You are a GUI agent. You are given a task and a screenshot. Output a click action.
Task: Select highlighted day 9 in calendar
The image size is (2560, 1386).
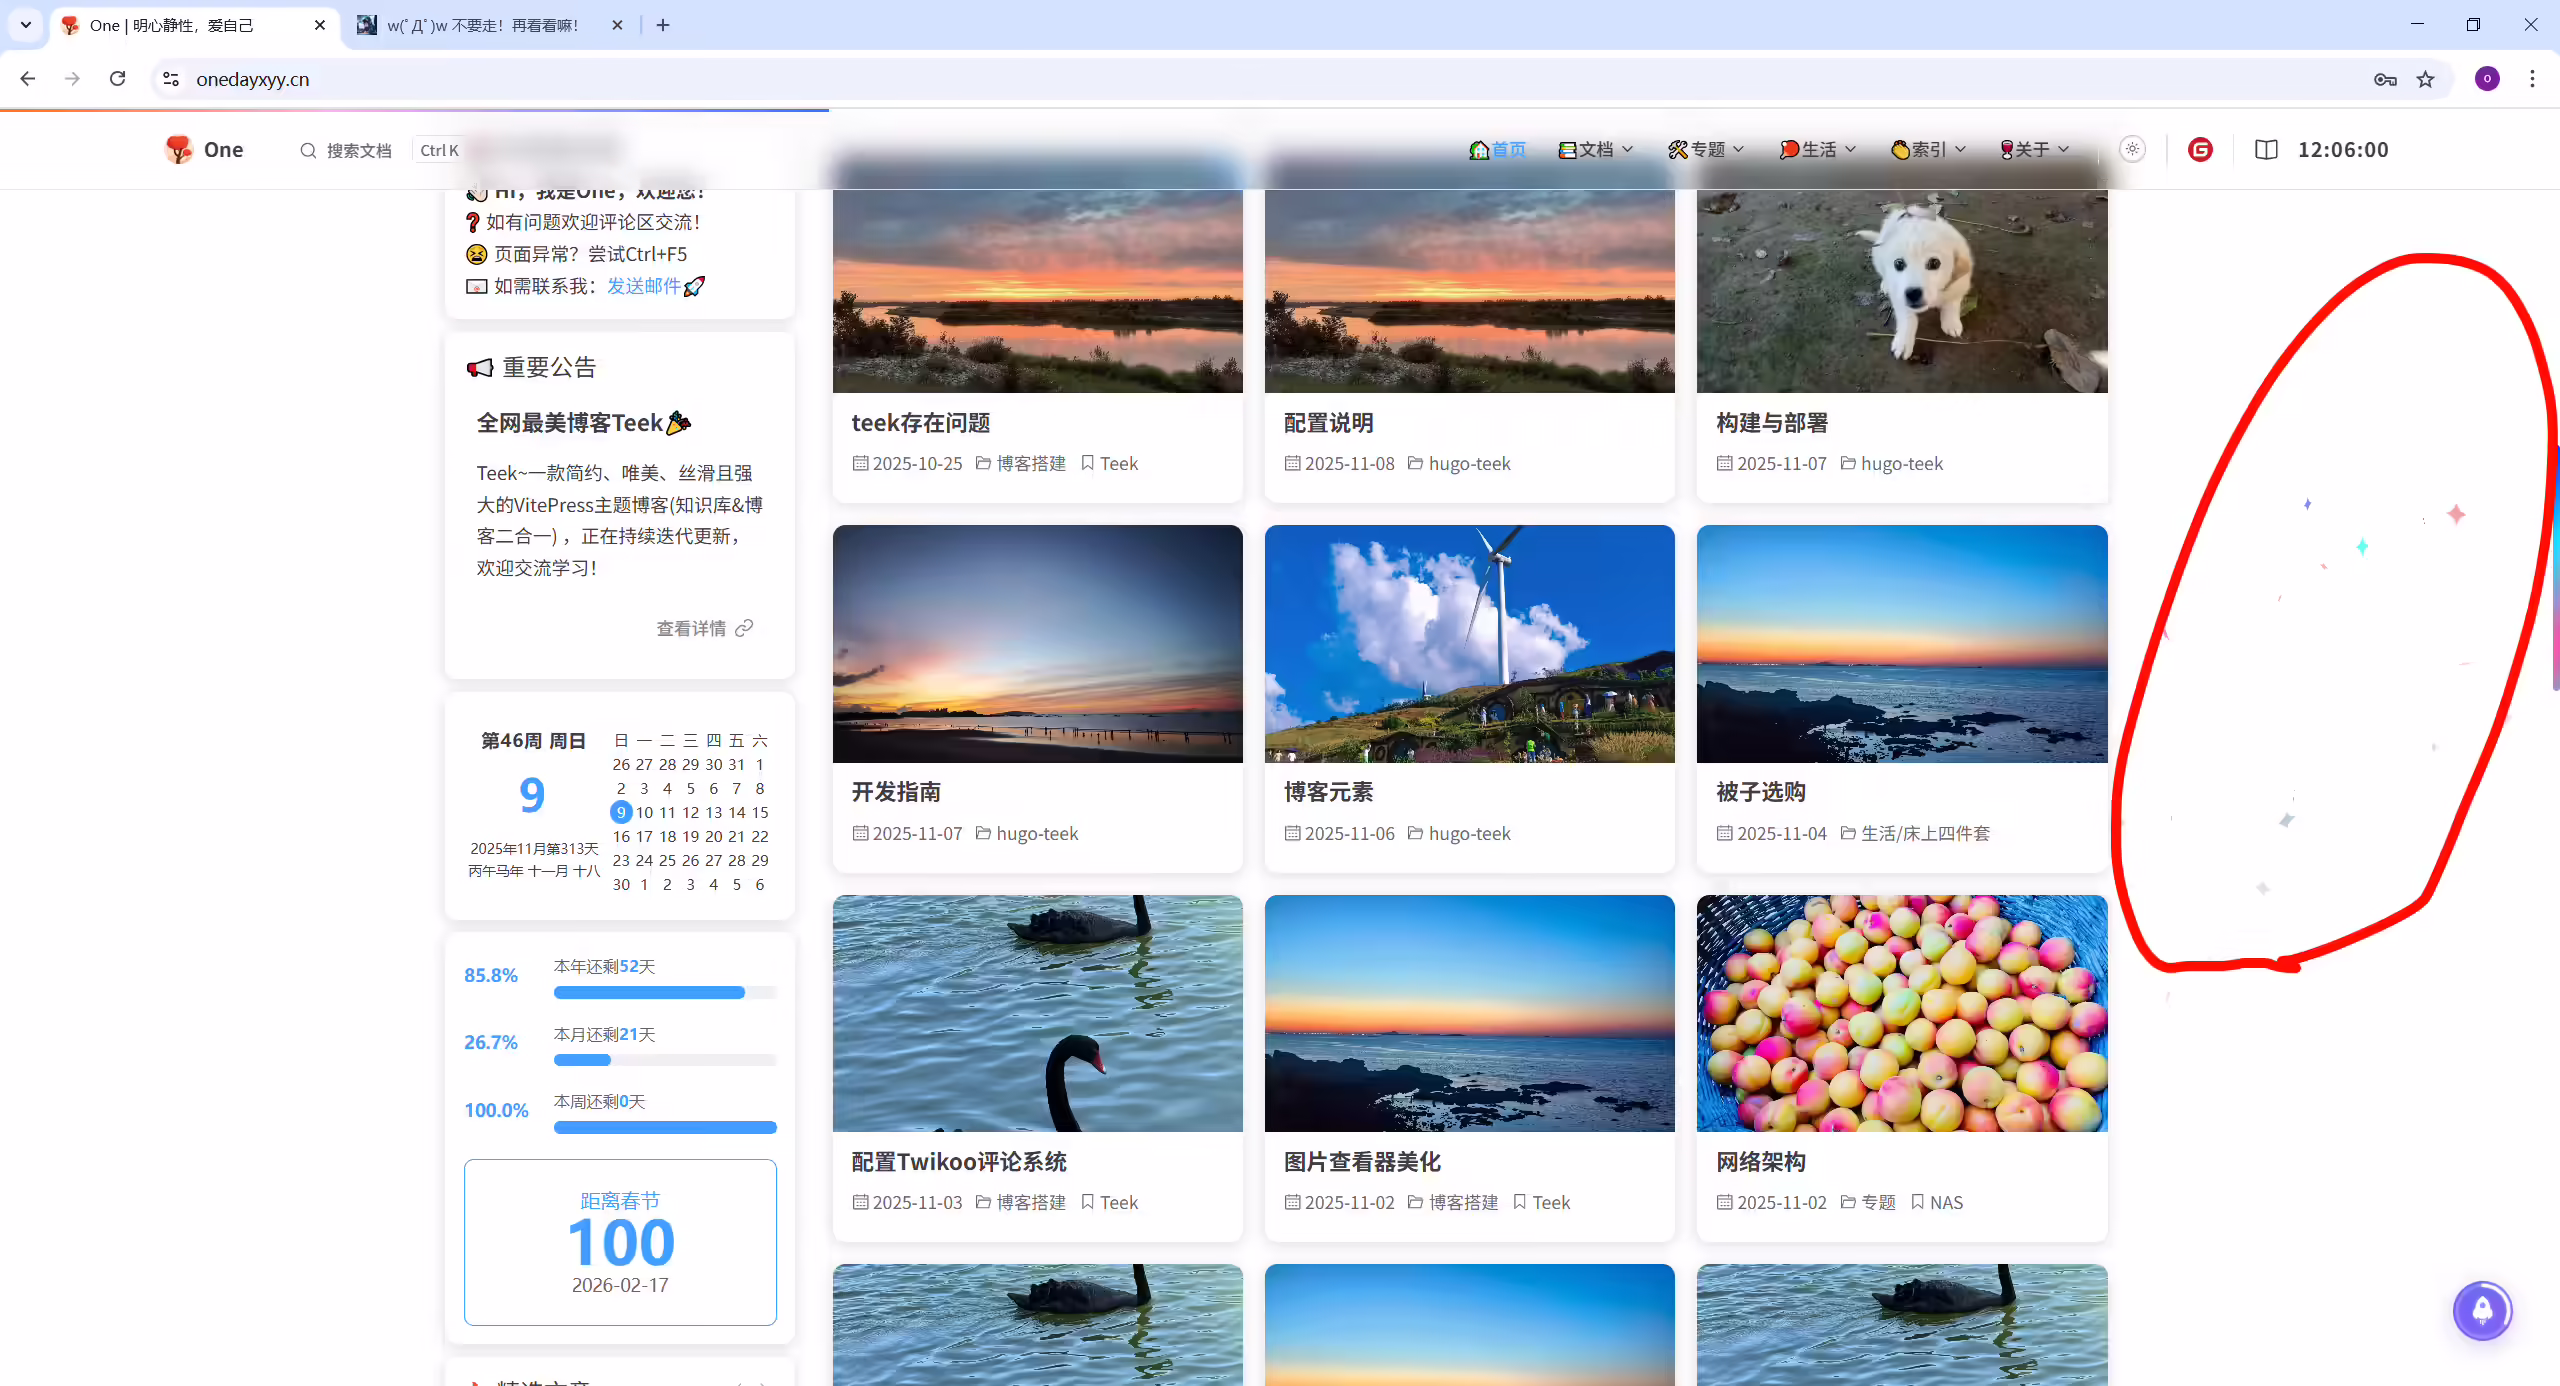(x=621, y=812)
